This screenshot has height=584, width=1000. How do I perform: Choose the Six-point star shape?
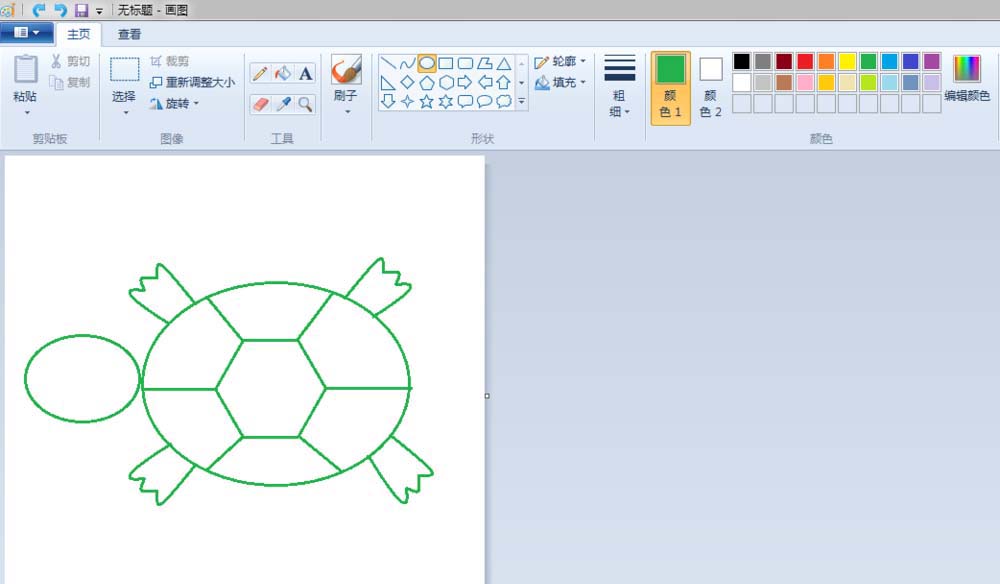pyautogui.click(x=446, y=101)
